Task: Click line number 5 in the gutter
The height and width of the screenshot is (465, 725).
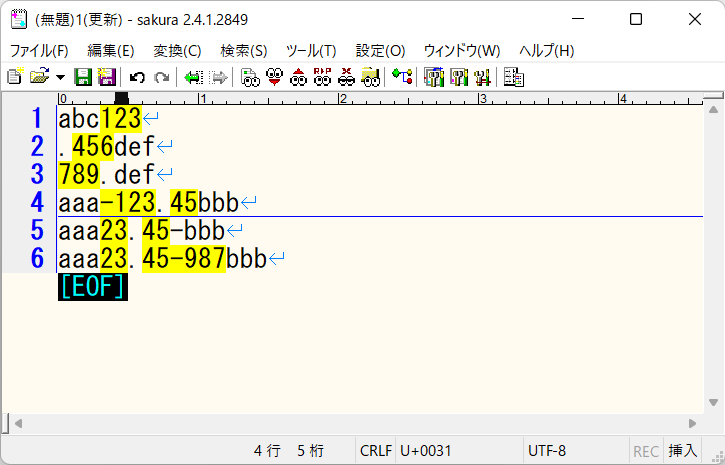Action: point(37,230)
